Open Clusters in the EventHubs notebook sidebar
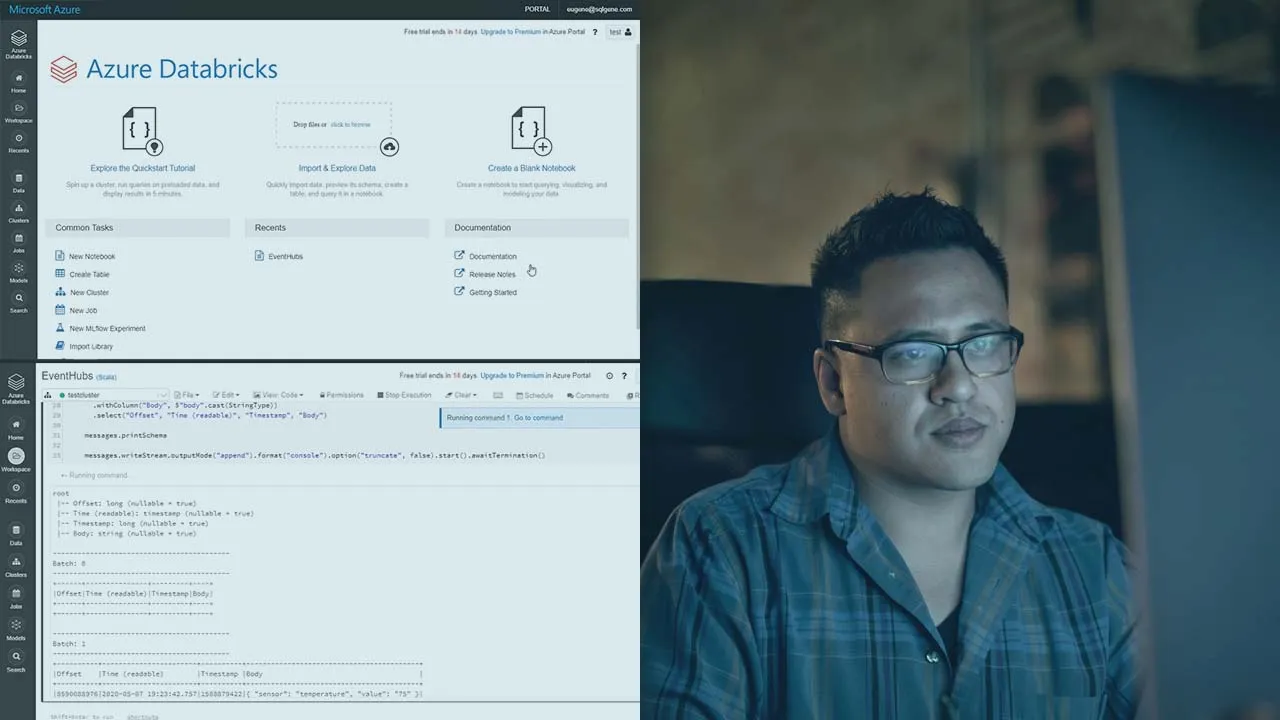The width and height of the screenshot is (1280, 720). 16,566
